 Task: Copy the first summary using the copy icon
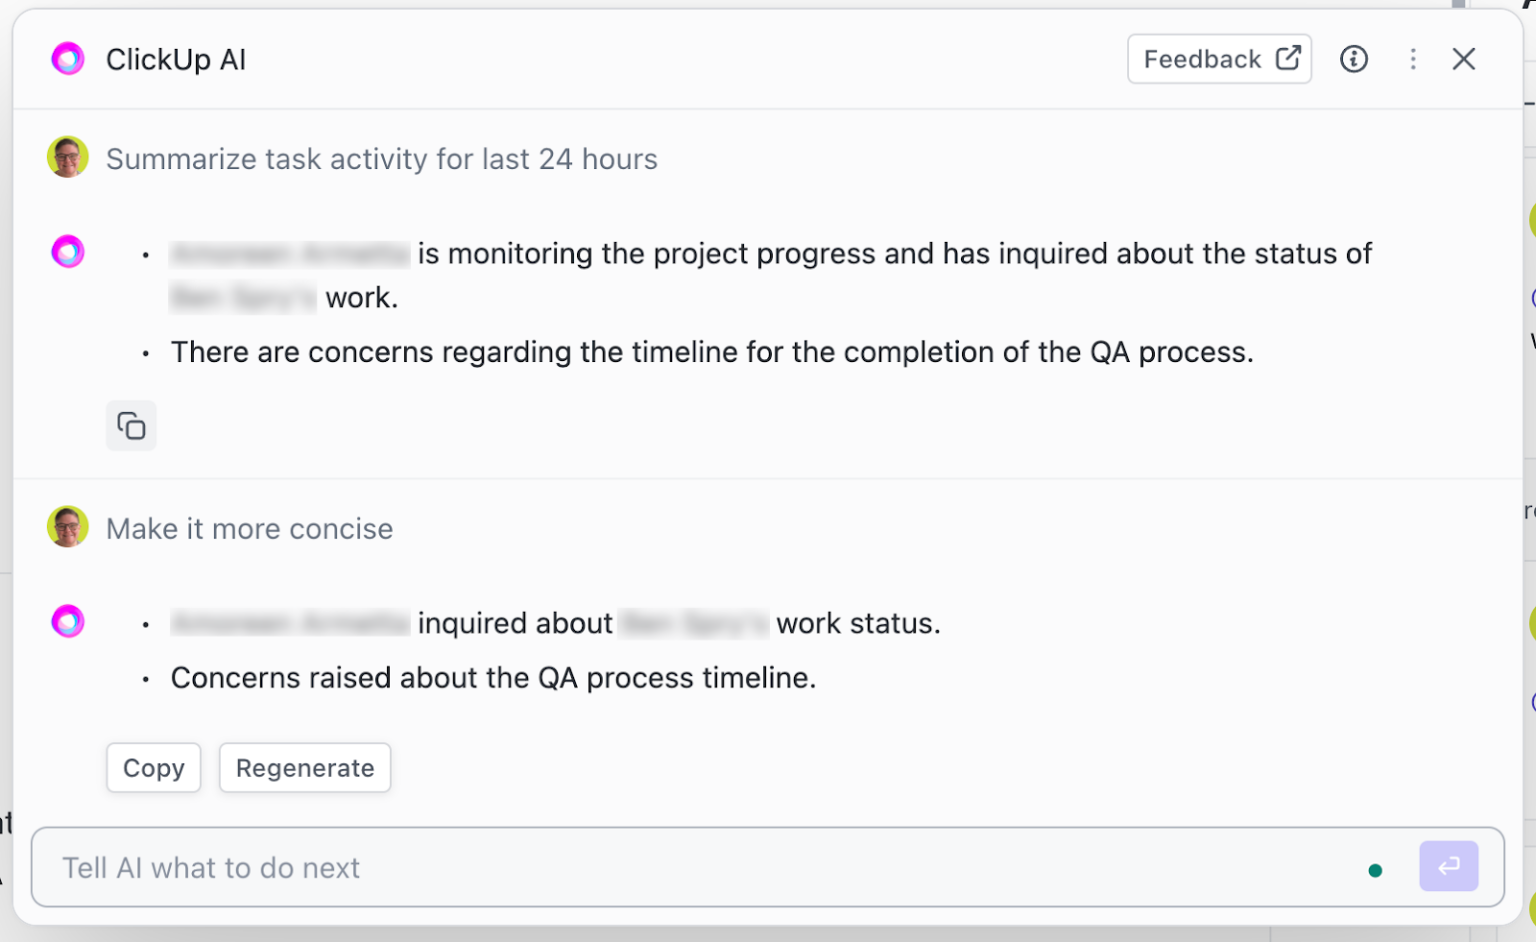[x=131, y=425]
